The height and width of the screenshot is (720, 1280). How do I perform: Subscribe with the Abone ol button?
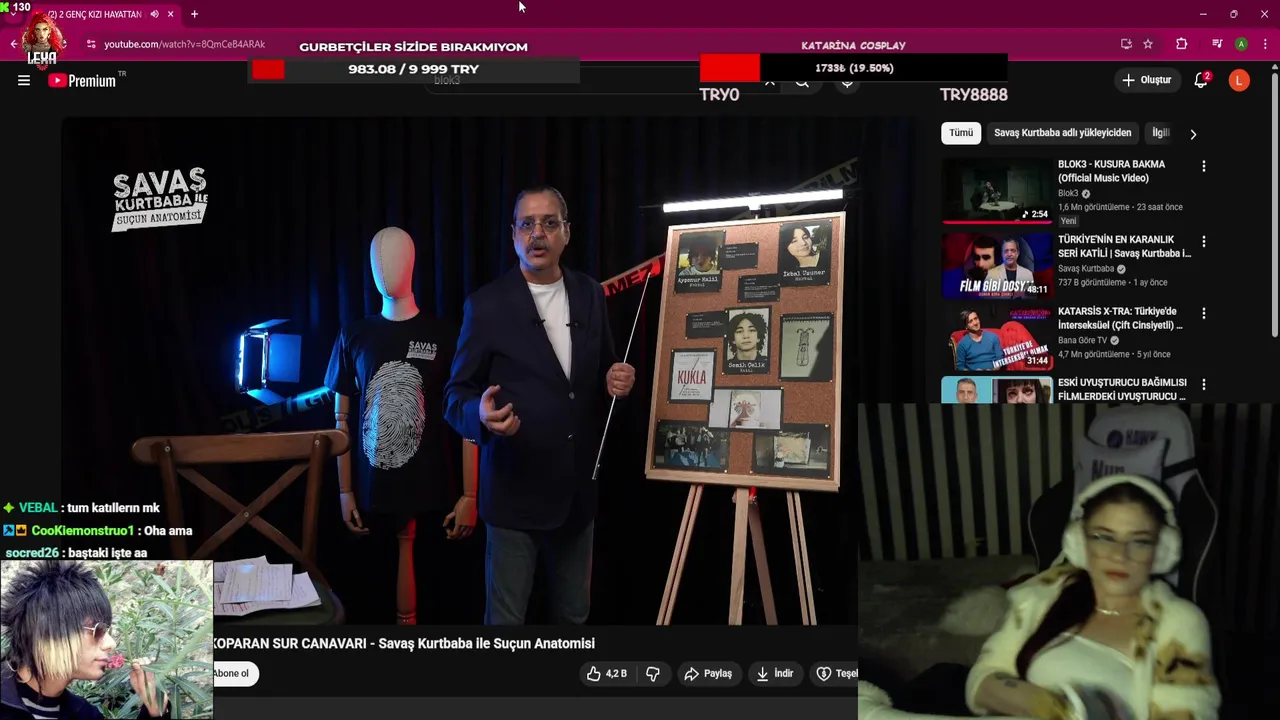point(234,674)
